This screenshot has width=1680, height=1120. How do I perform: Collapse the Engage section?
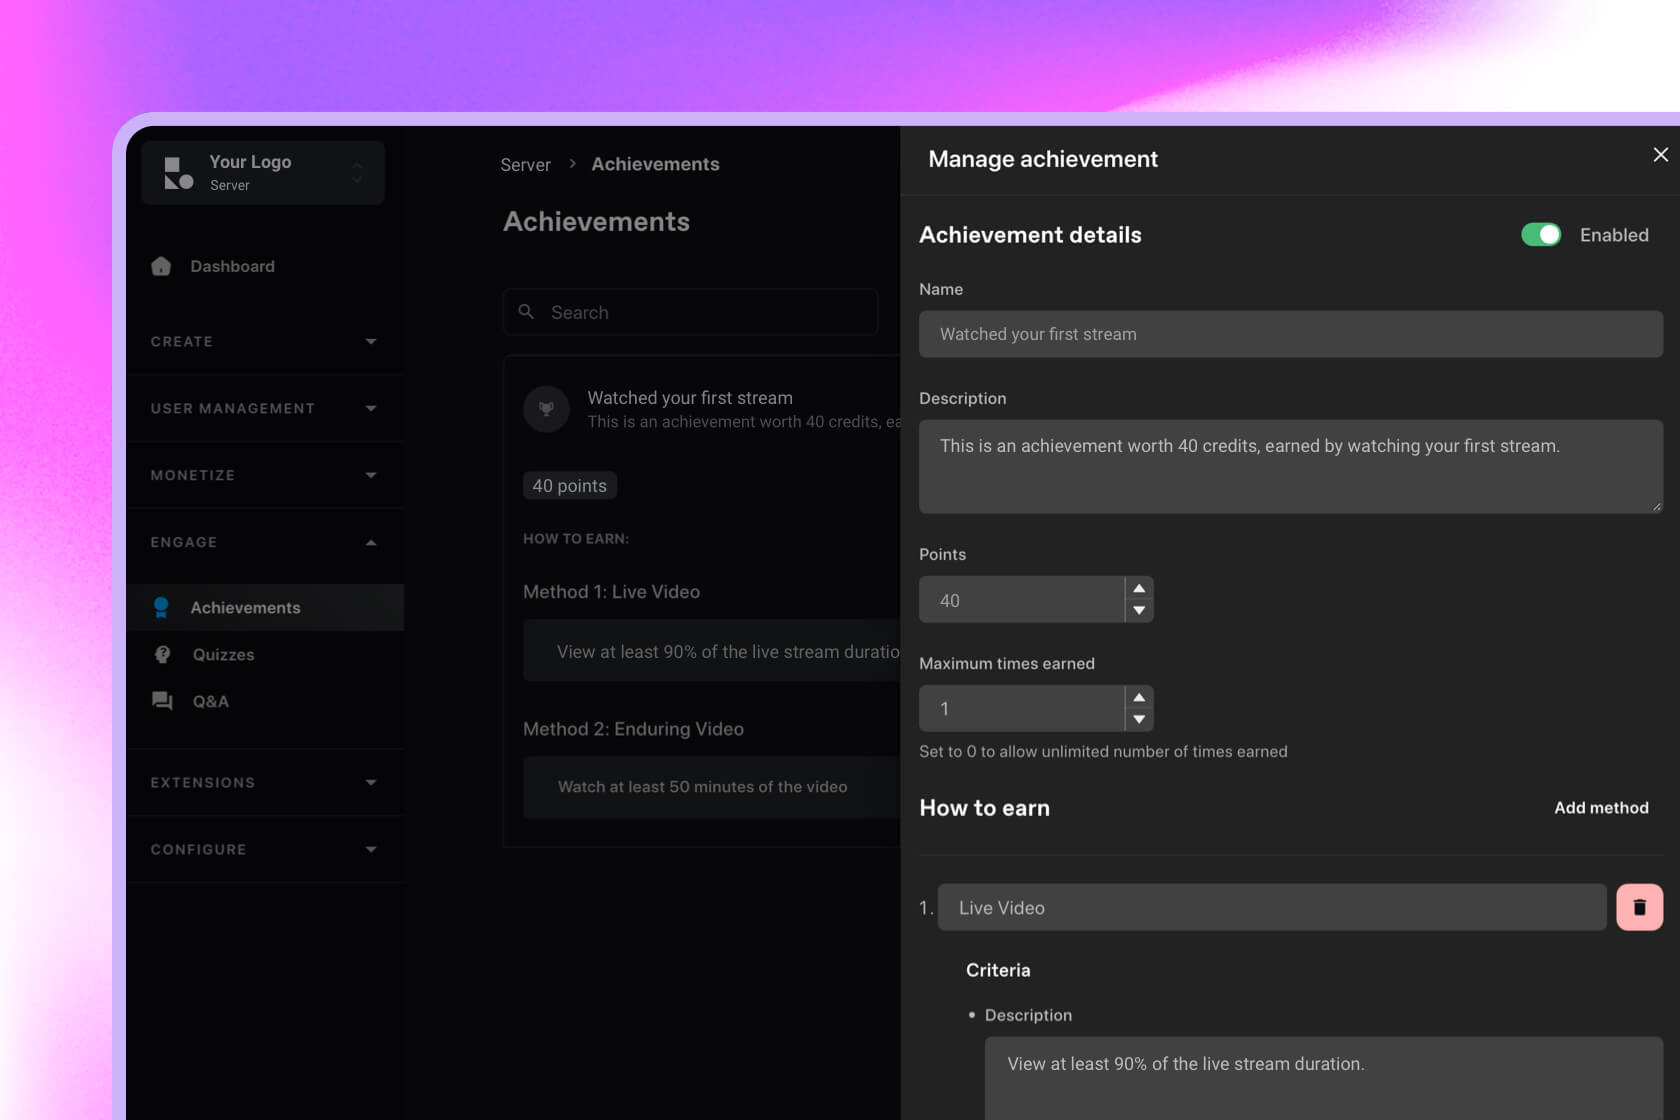(x=264, y=542)
